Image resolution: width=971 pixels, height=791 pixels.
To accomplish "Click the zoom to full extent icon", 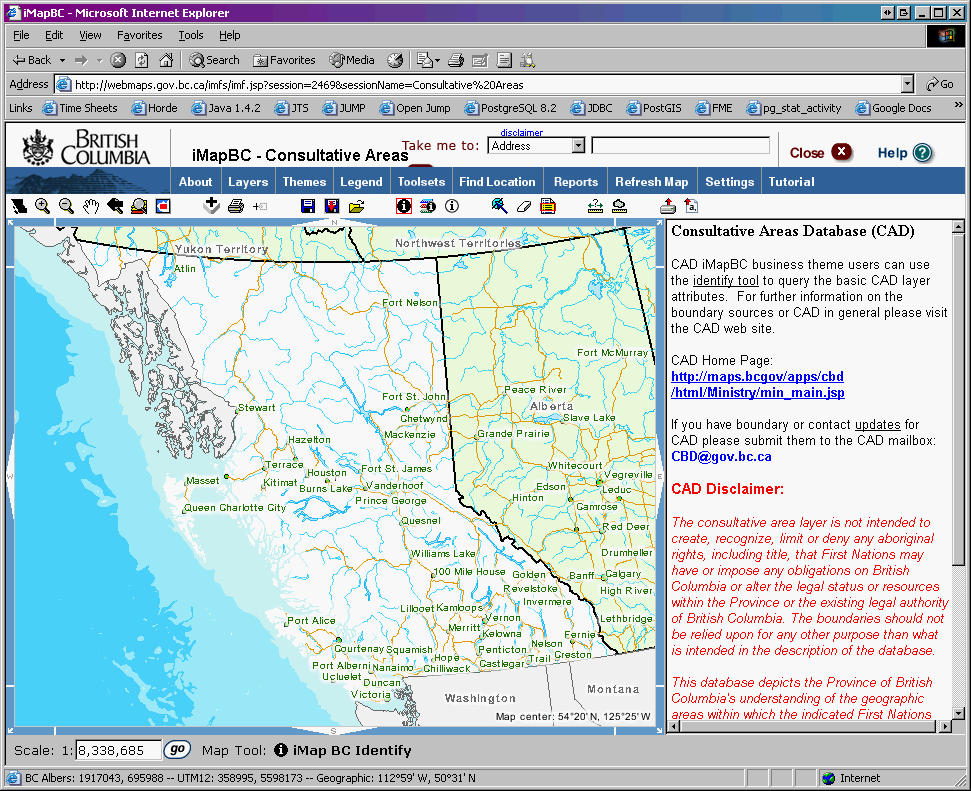I will (139, 206).
